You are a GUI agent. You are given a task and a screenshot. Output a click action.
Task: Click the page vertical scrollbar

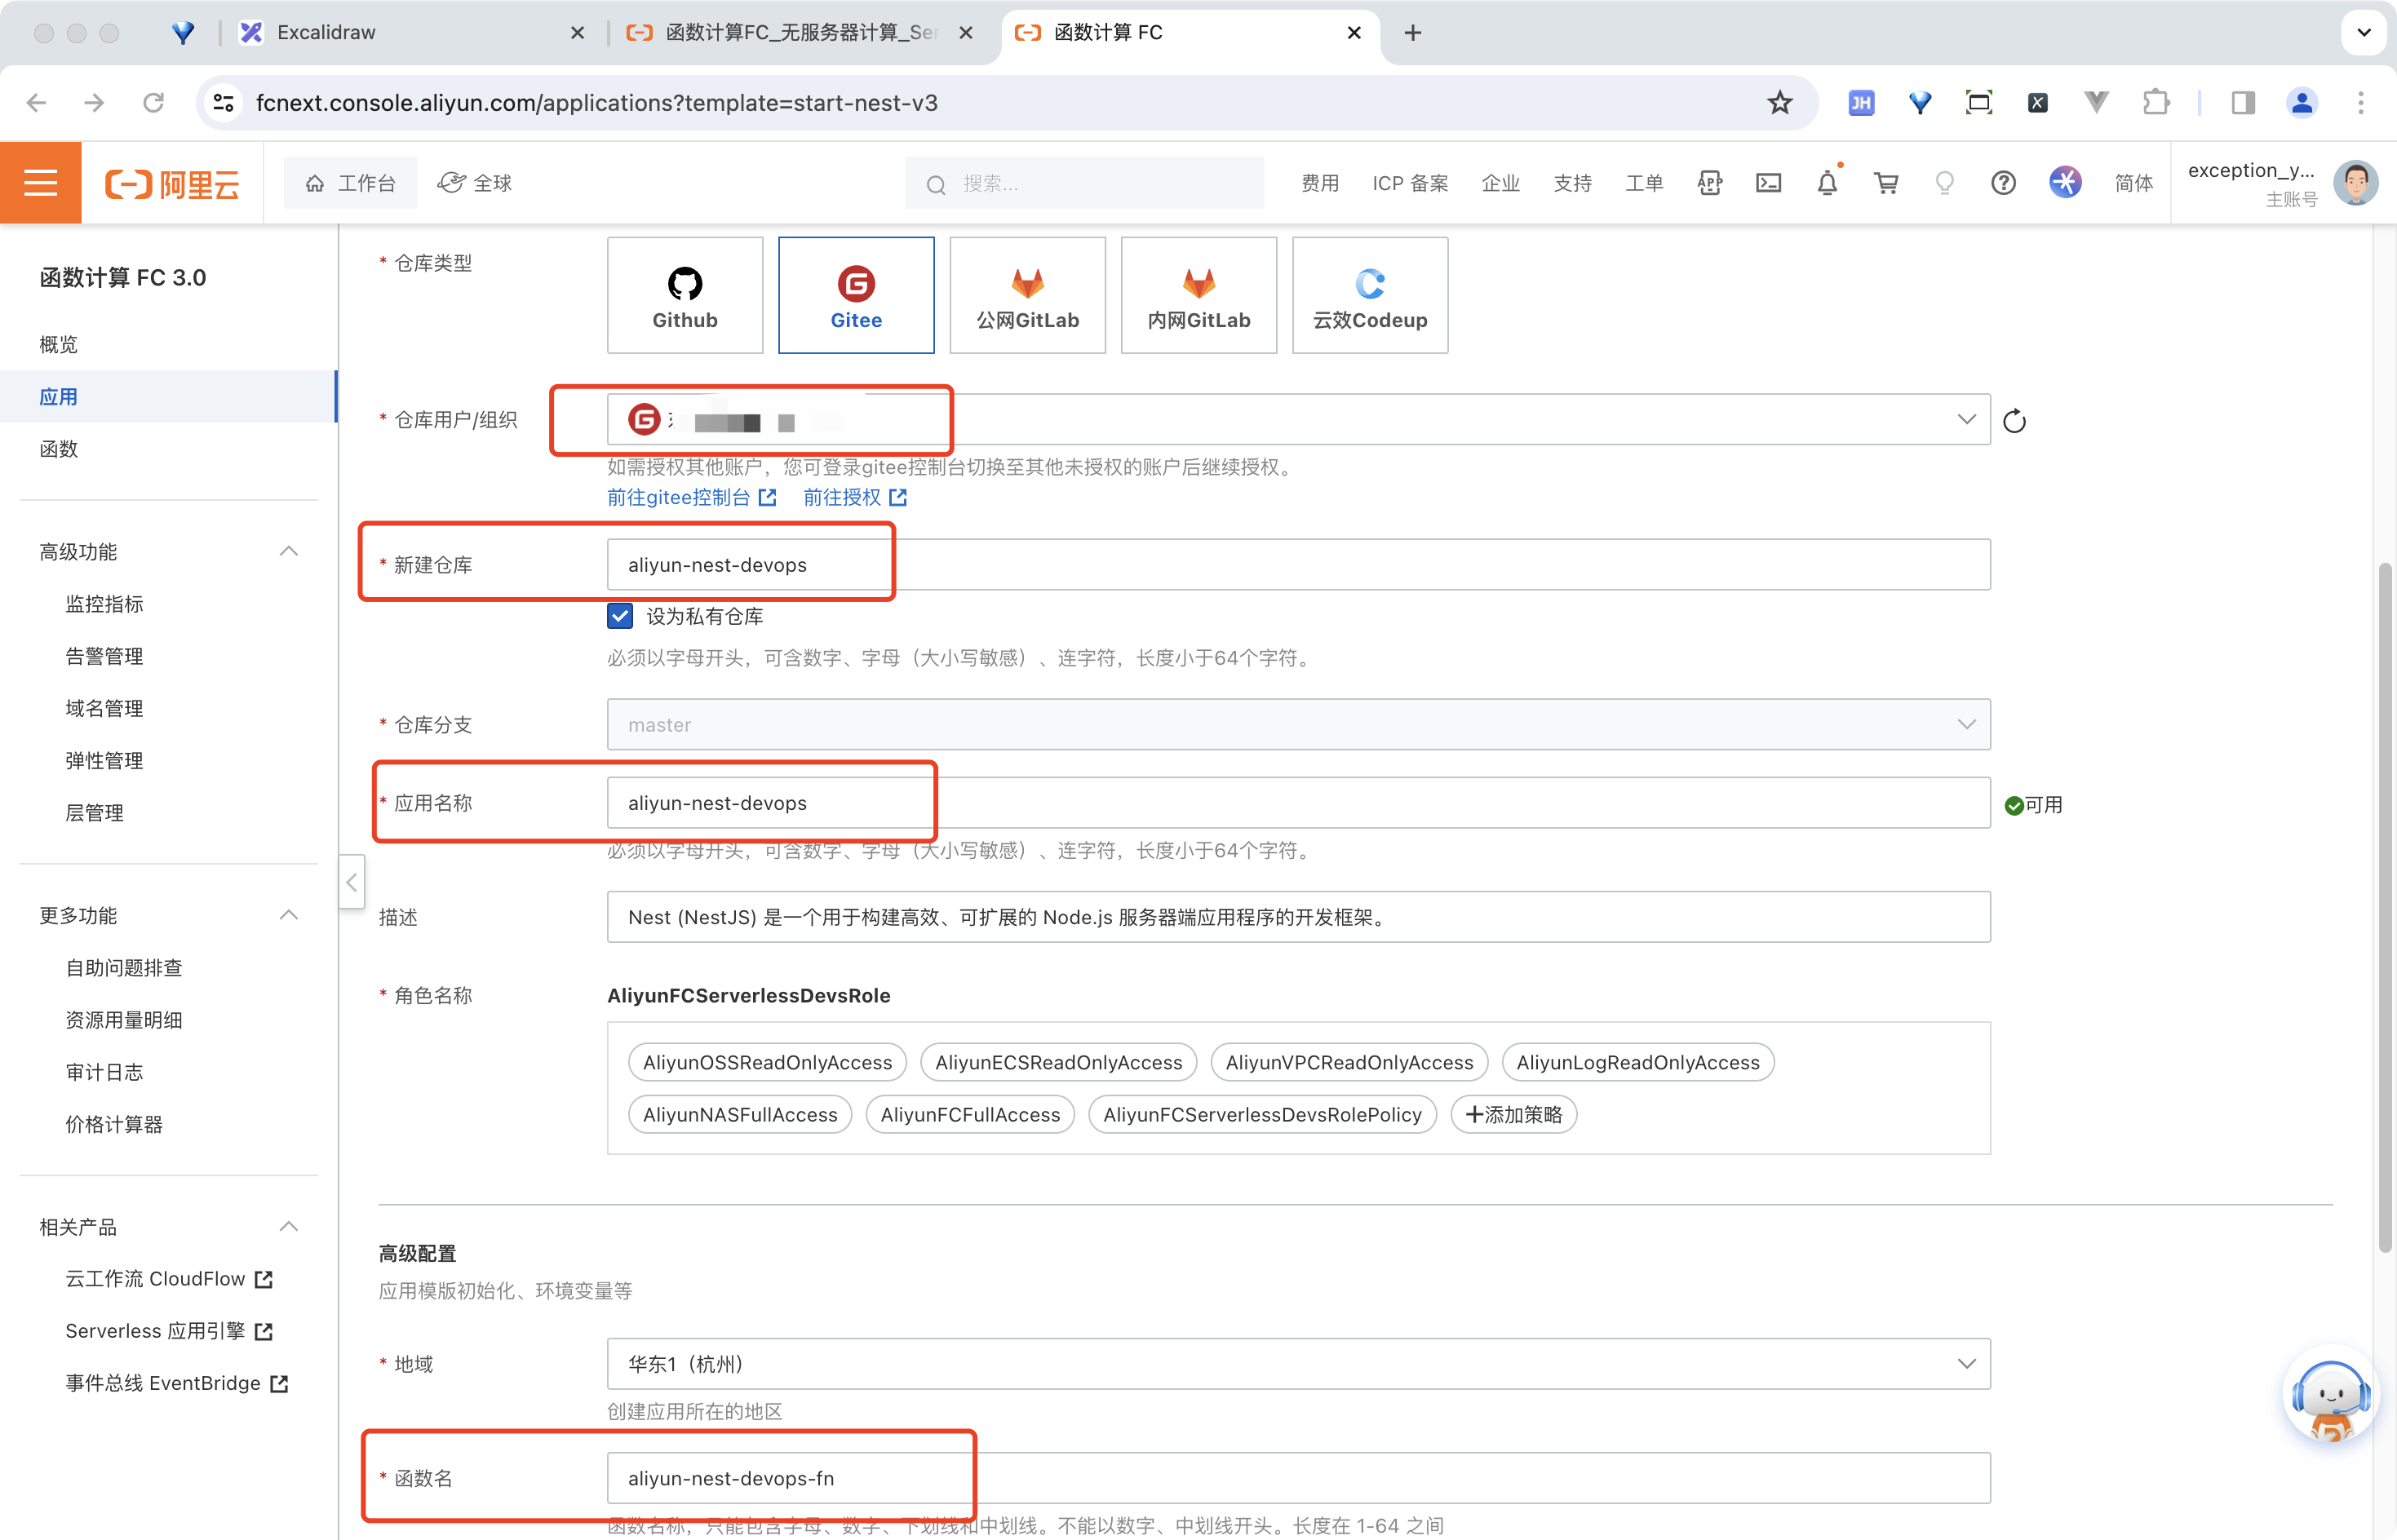point(2385,908)
